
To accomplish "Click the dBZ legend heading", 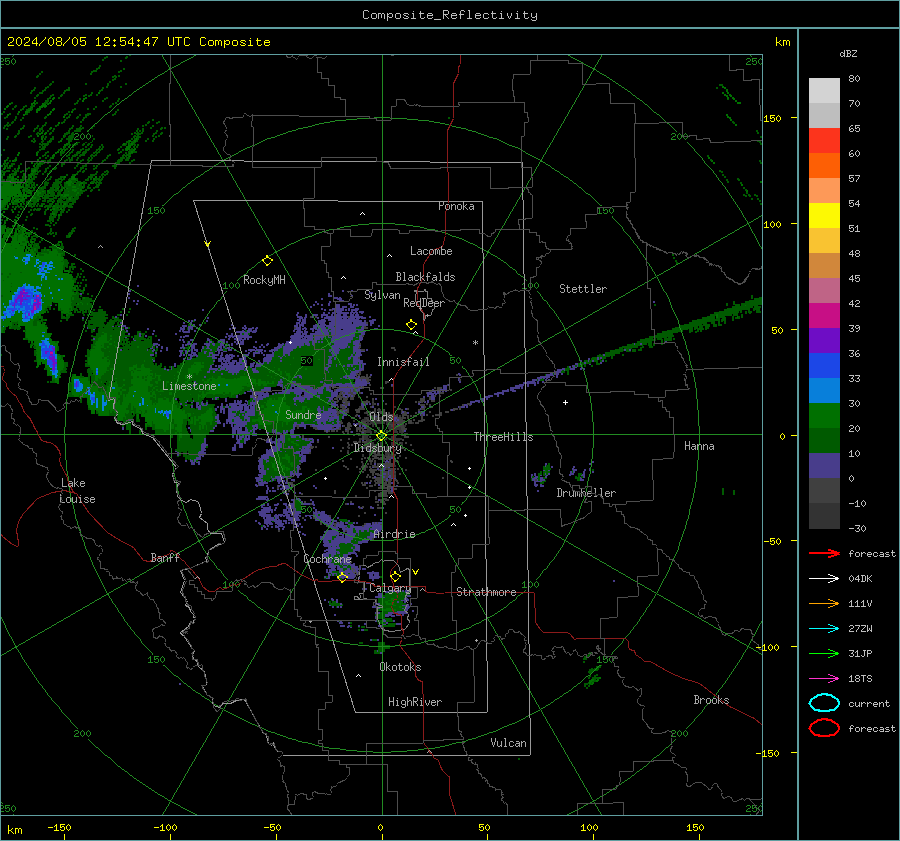I will click(x=848, y=54).
